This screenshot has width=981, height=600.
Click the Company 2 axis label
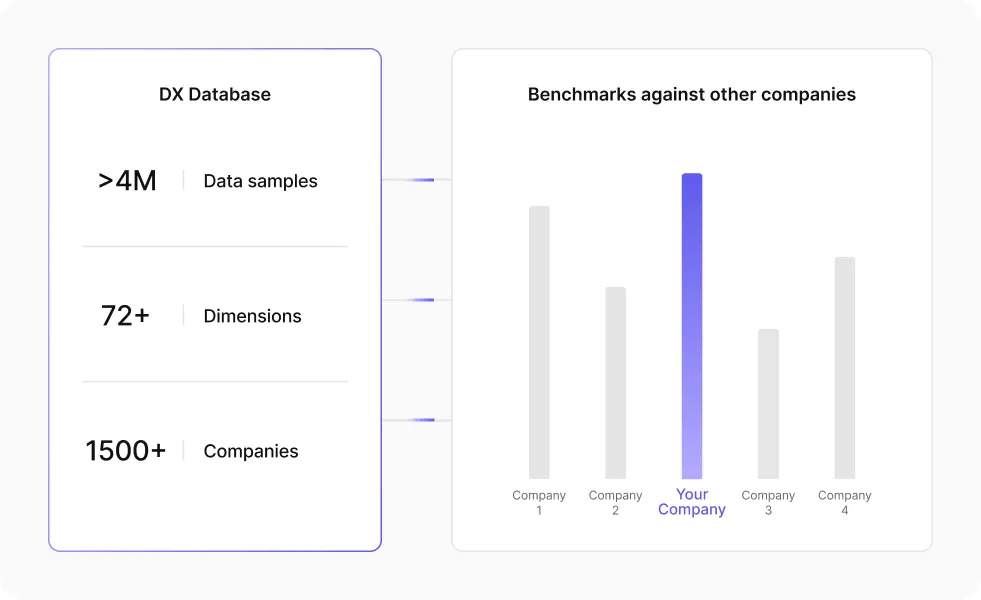point(616,503)
